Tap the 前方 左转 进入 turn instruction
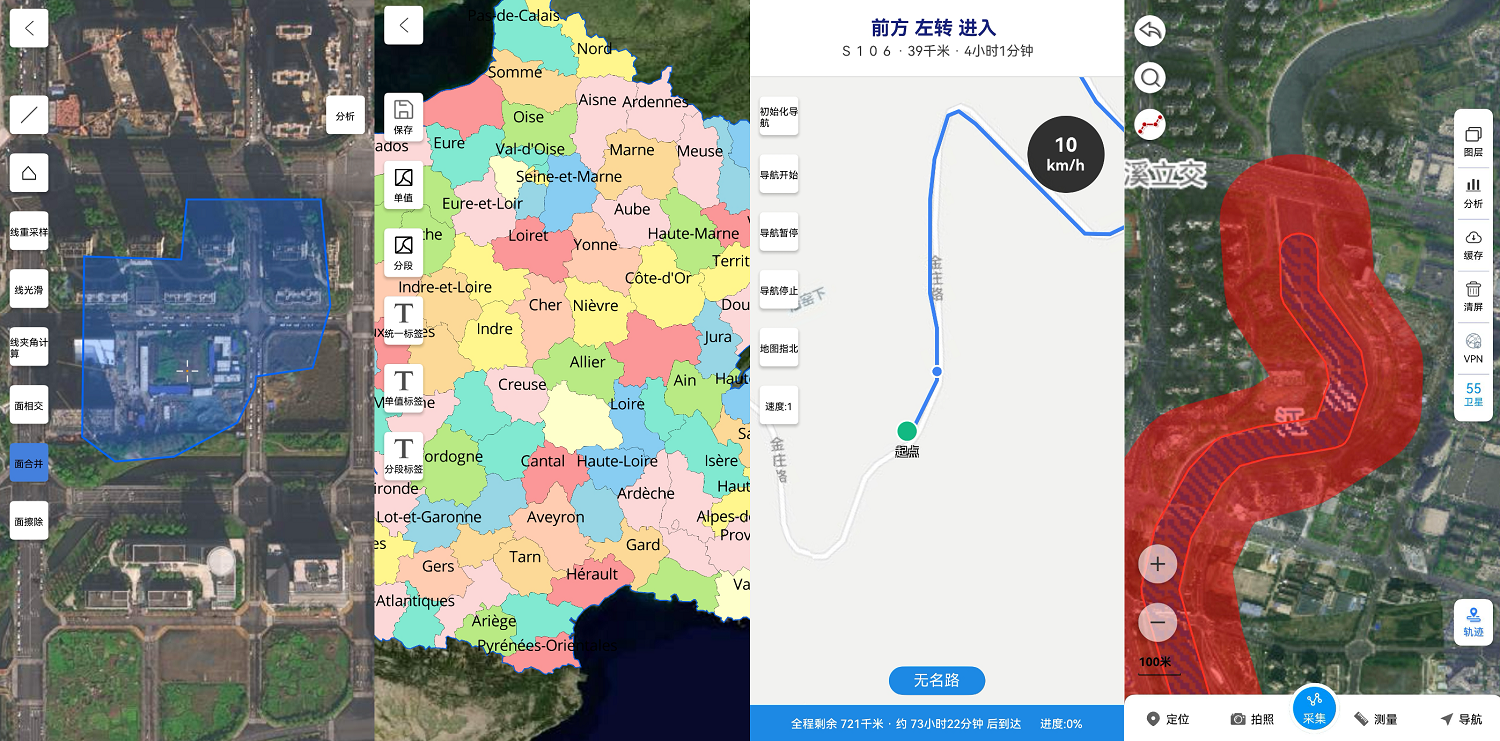The width and height of the screenshot is (1500, 741). (934, 28)
